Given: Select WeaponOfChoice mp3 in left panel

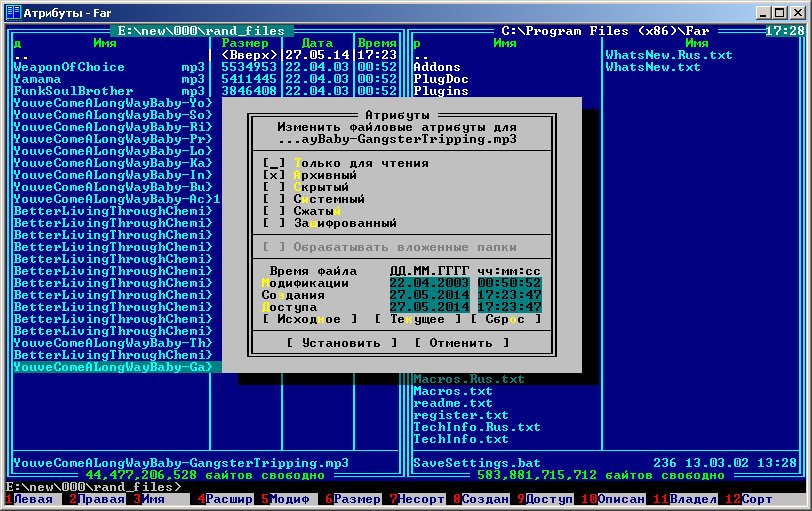Looking at the screenshot, I should pyautogui.click(x=69, y=67).
